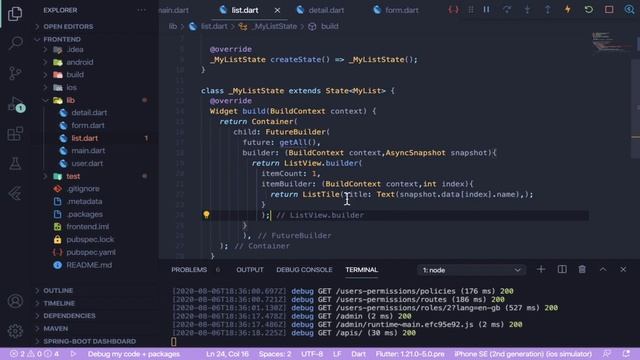Click 'Debug my code + packages' status item
Image resolution: width=640 pixels, height=360 pixels.
(x=133, y=354)
